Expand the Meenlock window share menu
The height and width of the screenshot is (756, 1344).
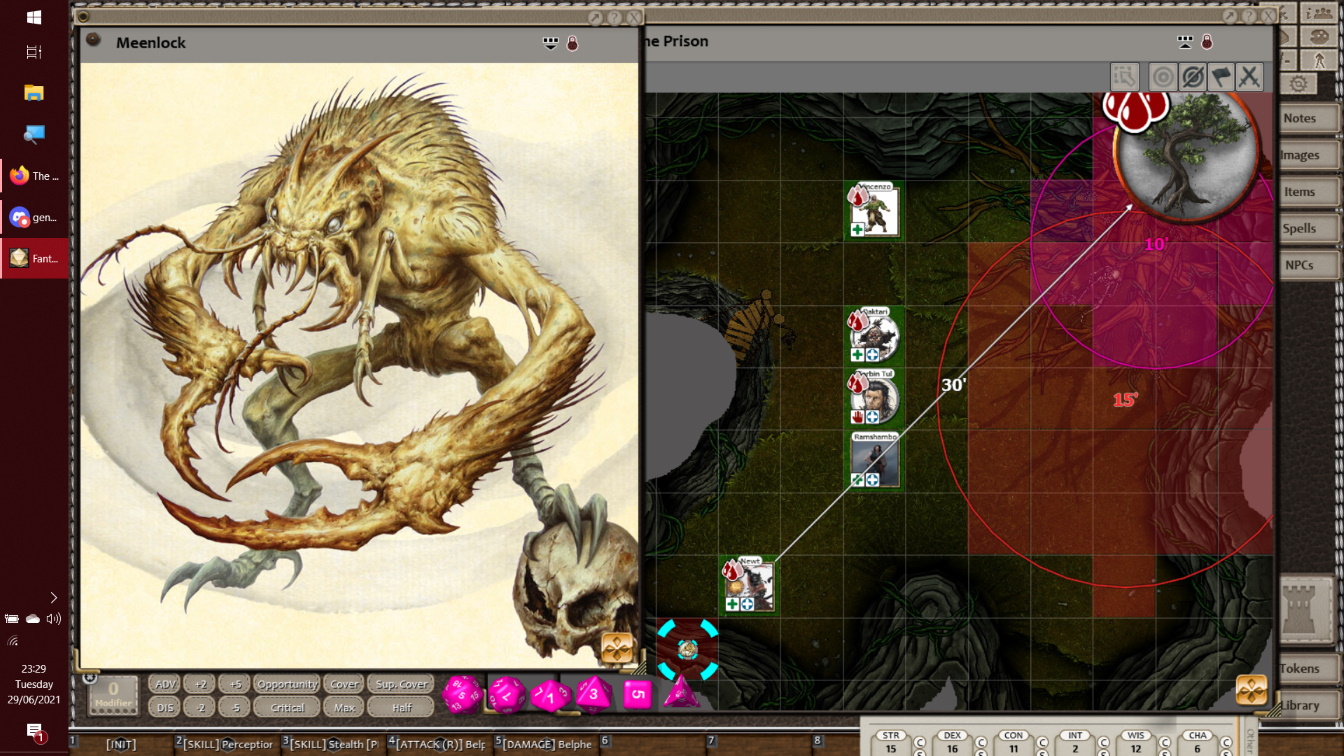(550, 43)
